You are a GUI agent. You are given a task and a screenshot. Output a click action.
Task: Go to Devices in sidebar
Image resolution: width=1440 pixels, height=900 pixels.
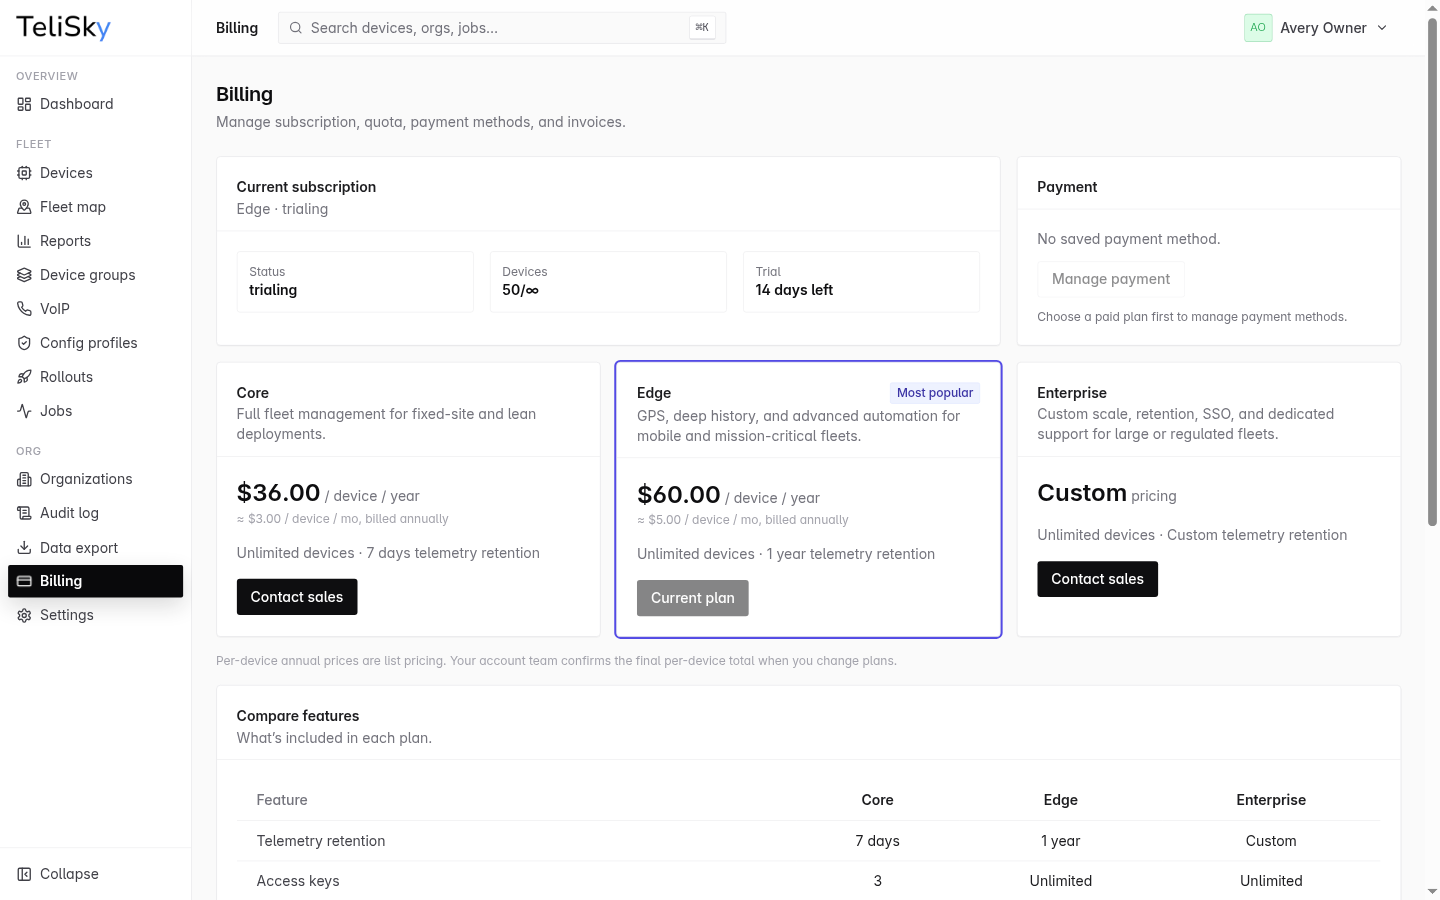[95, 173]
